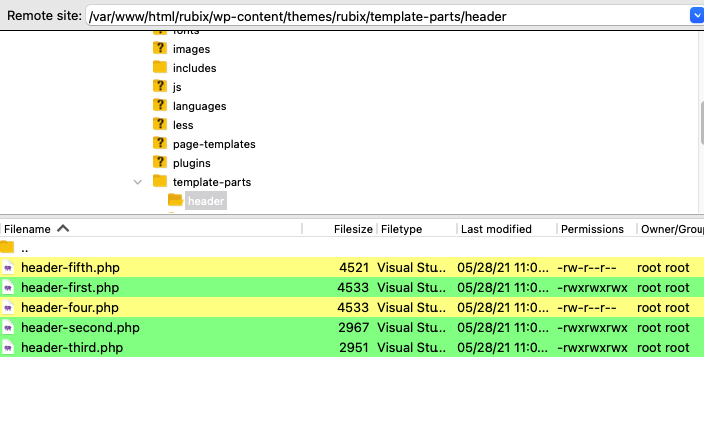Sort by the Last modified column
The image size is (704, 427).
(496, 229)
